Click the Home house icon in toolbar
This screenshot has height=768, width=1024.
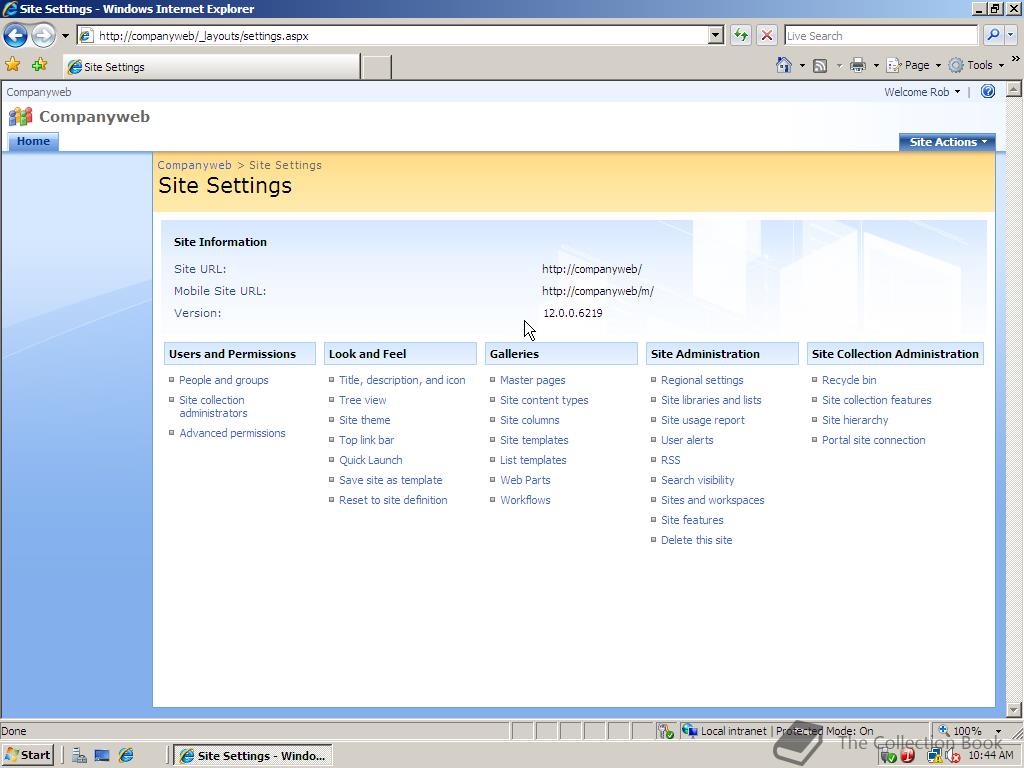coord(784,65)
